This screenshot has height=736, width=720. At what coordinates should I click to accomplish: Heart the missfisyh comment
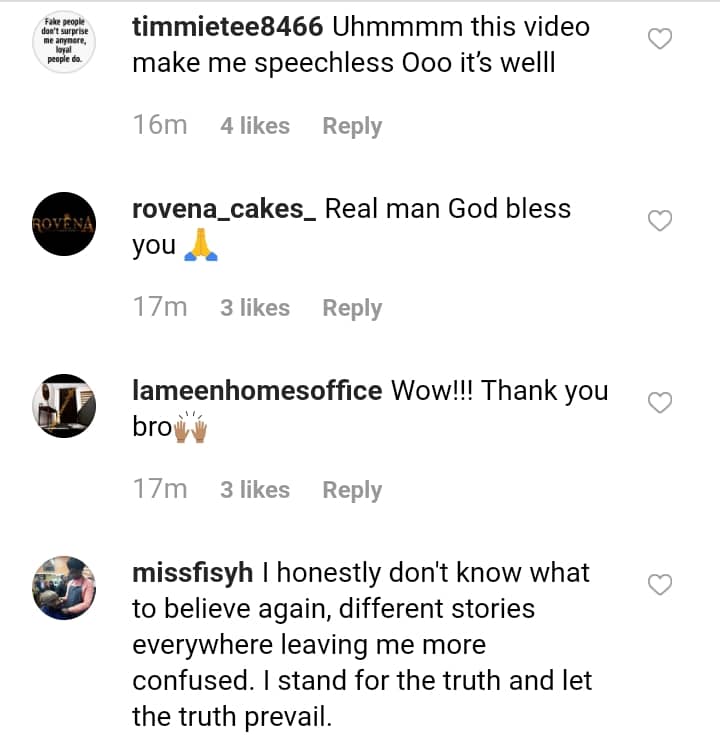pos(660,584)
